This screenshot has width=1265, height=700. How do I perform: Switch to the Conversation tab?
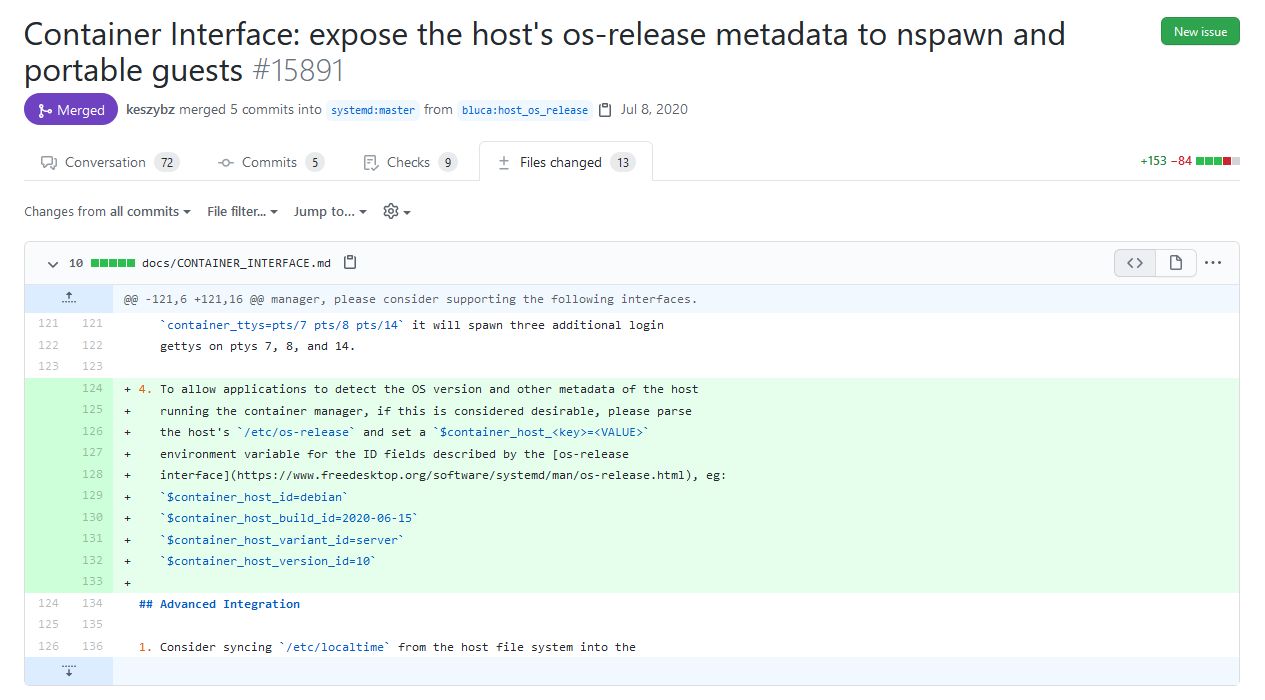point(109,162)
